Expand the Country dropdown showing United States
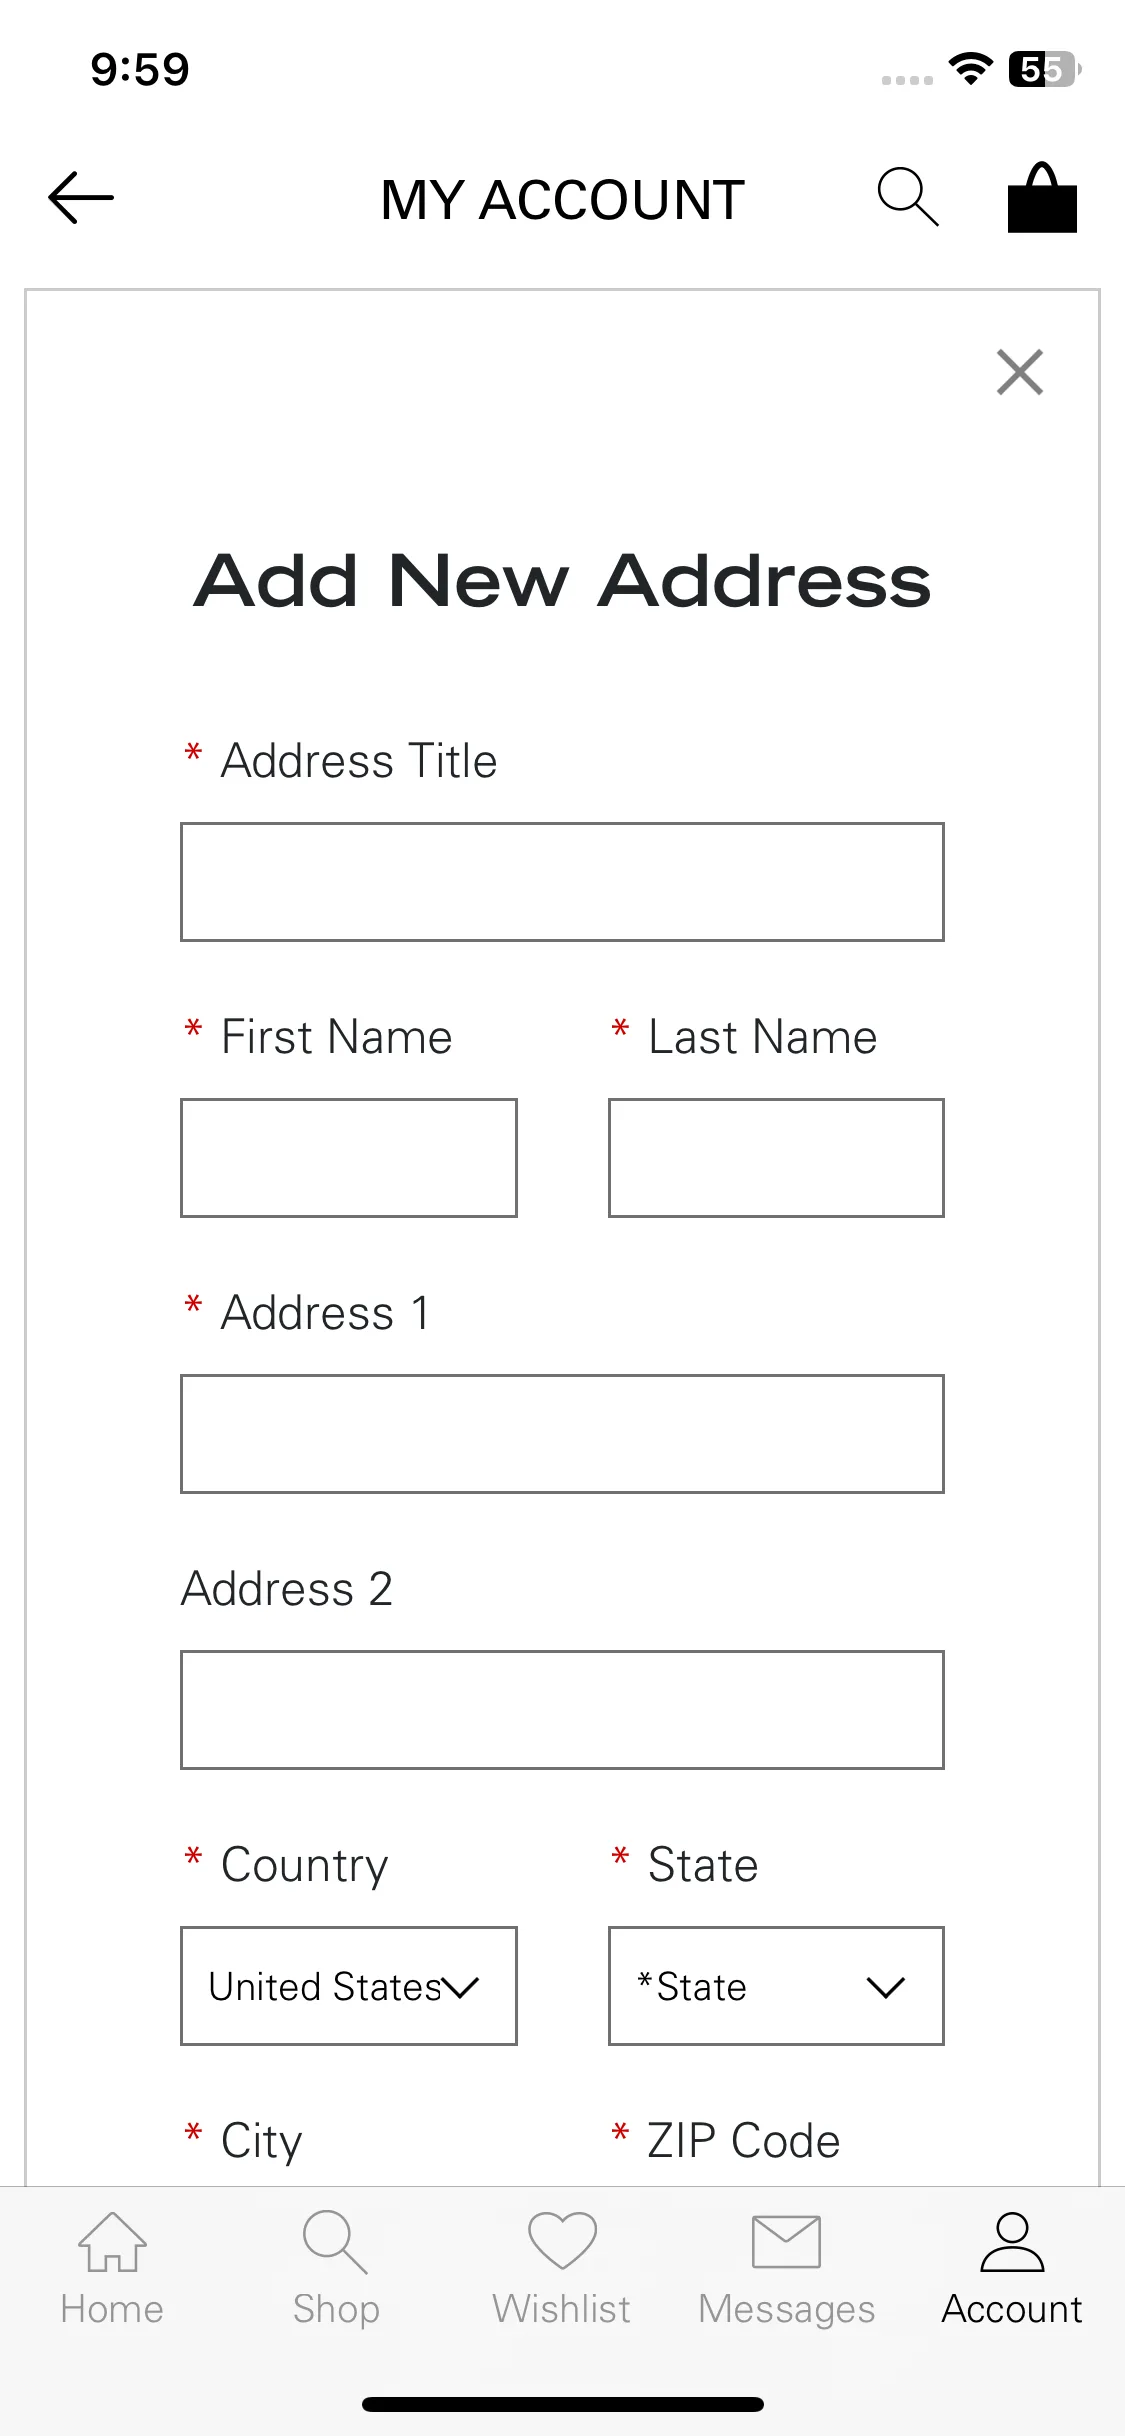 (x=349, y=1986)
